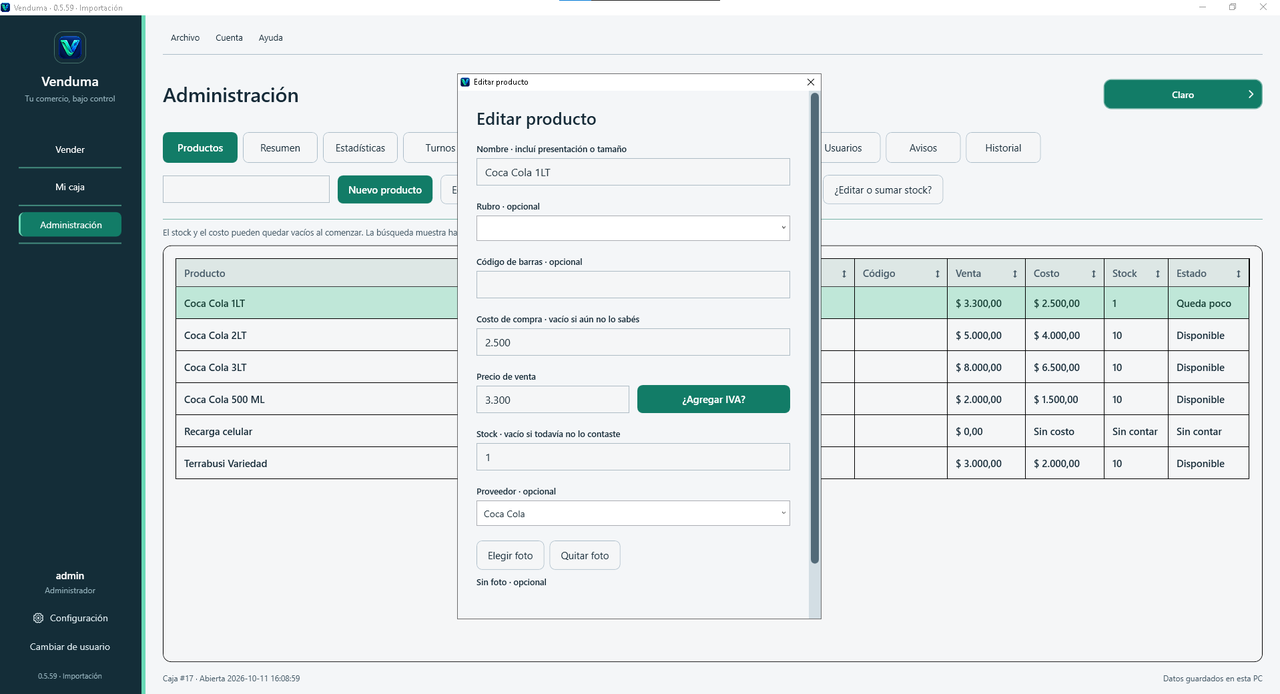Image resolution: width=1280 pixels, height=694 pixels.
Task: Select the Recarga celular row
Action: [x=712, y=431]
